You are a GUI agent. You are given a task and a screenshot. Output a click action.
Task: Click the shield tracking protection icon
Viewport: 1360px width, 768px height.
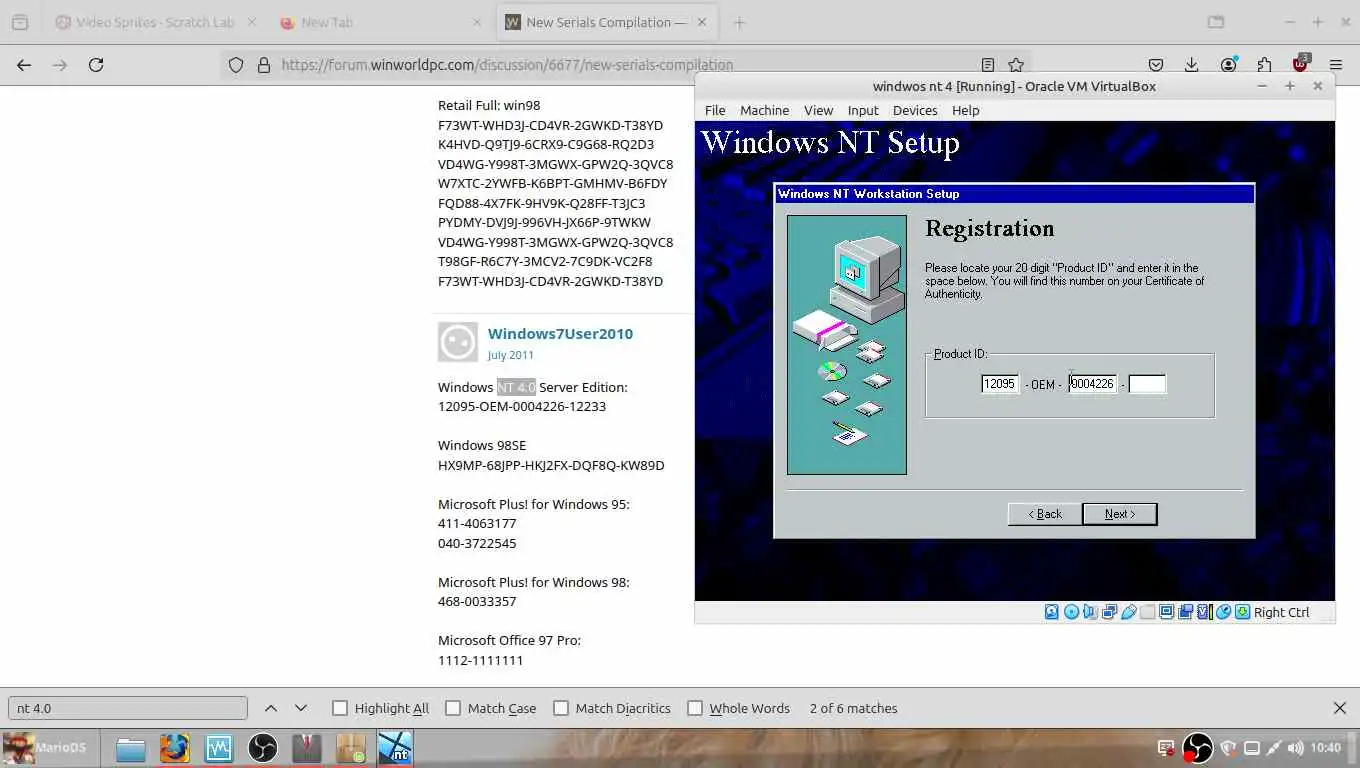(236, 65)
